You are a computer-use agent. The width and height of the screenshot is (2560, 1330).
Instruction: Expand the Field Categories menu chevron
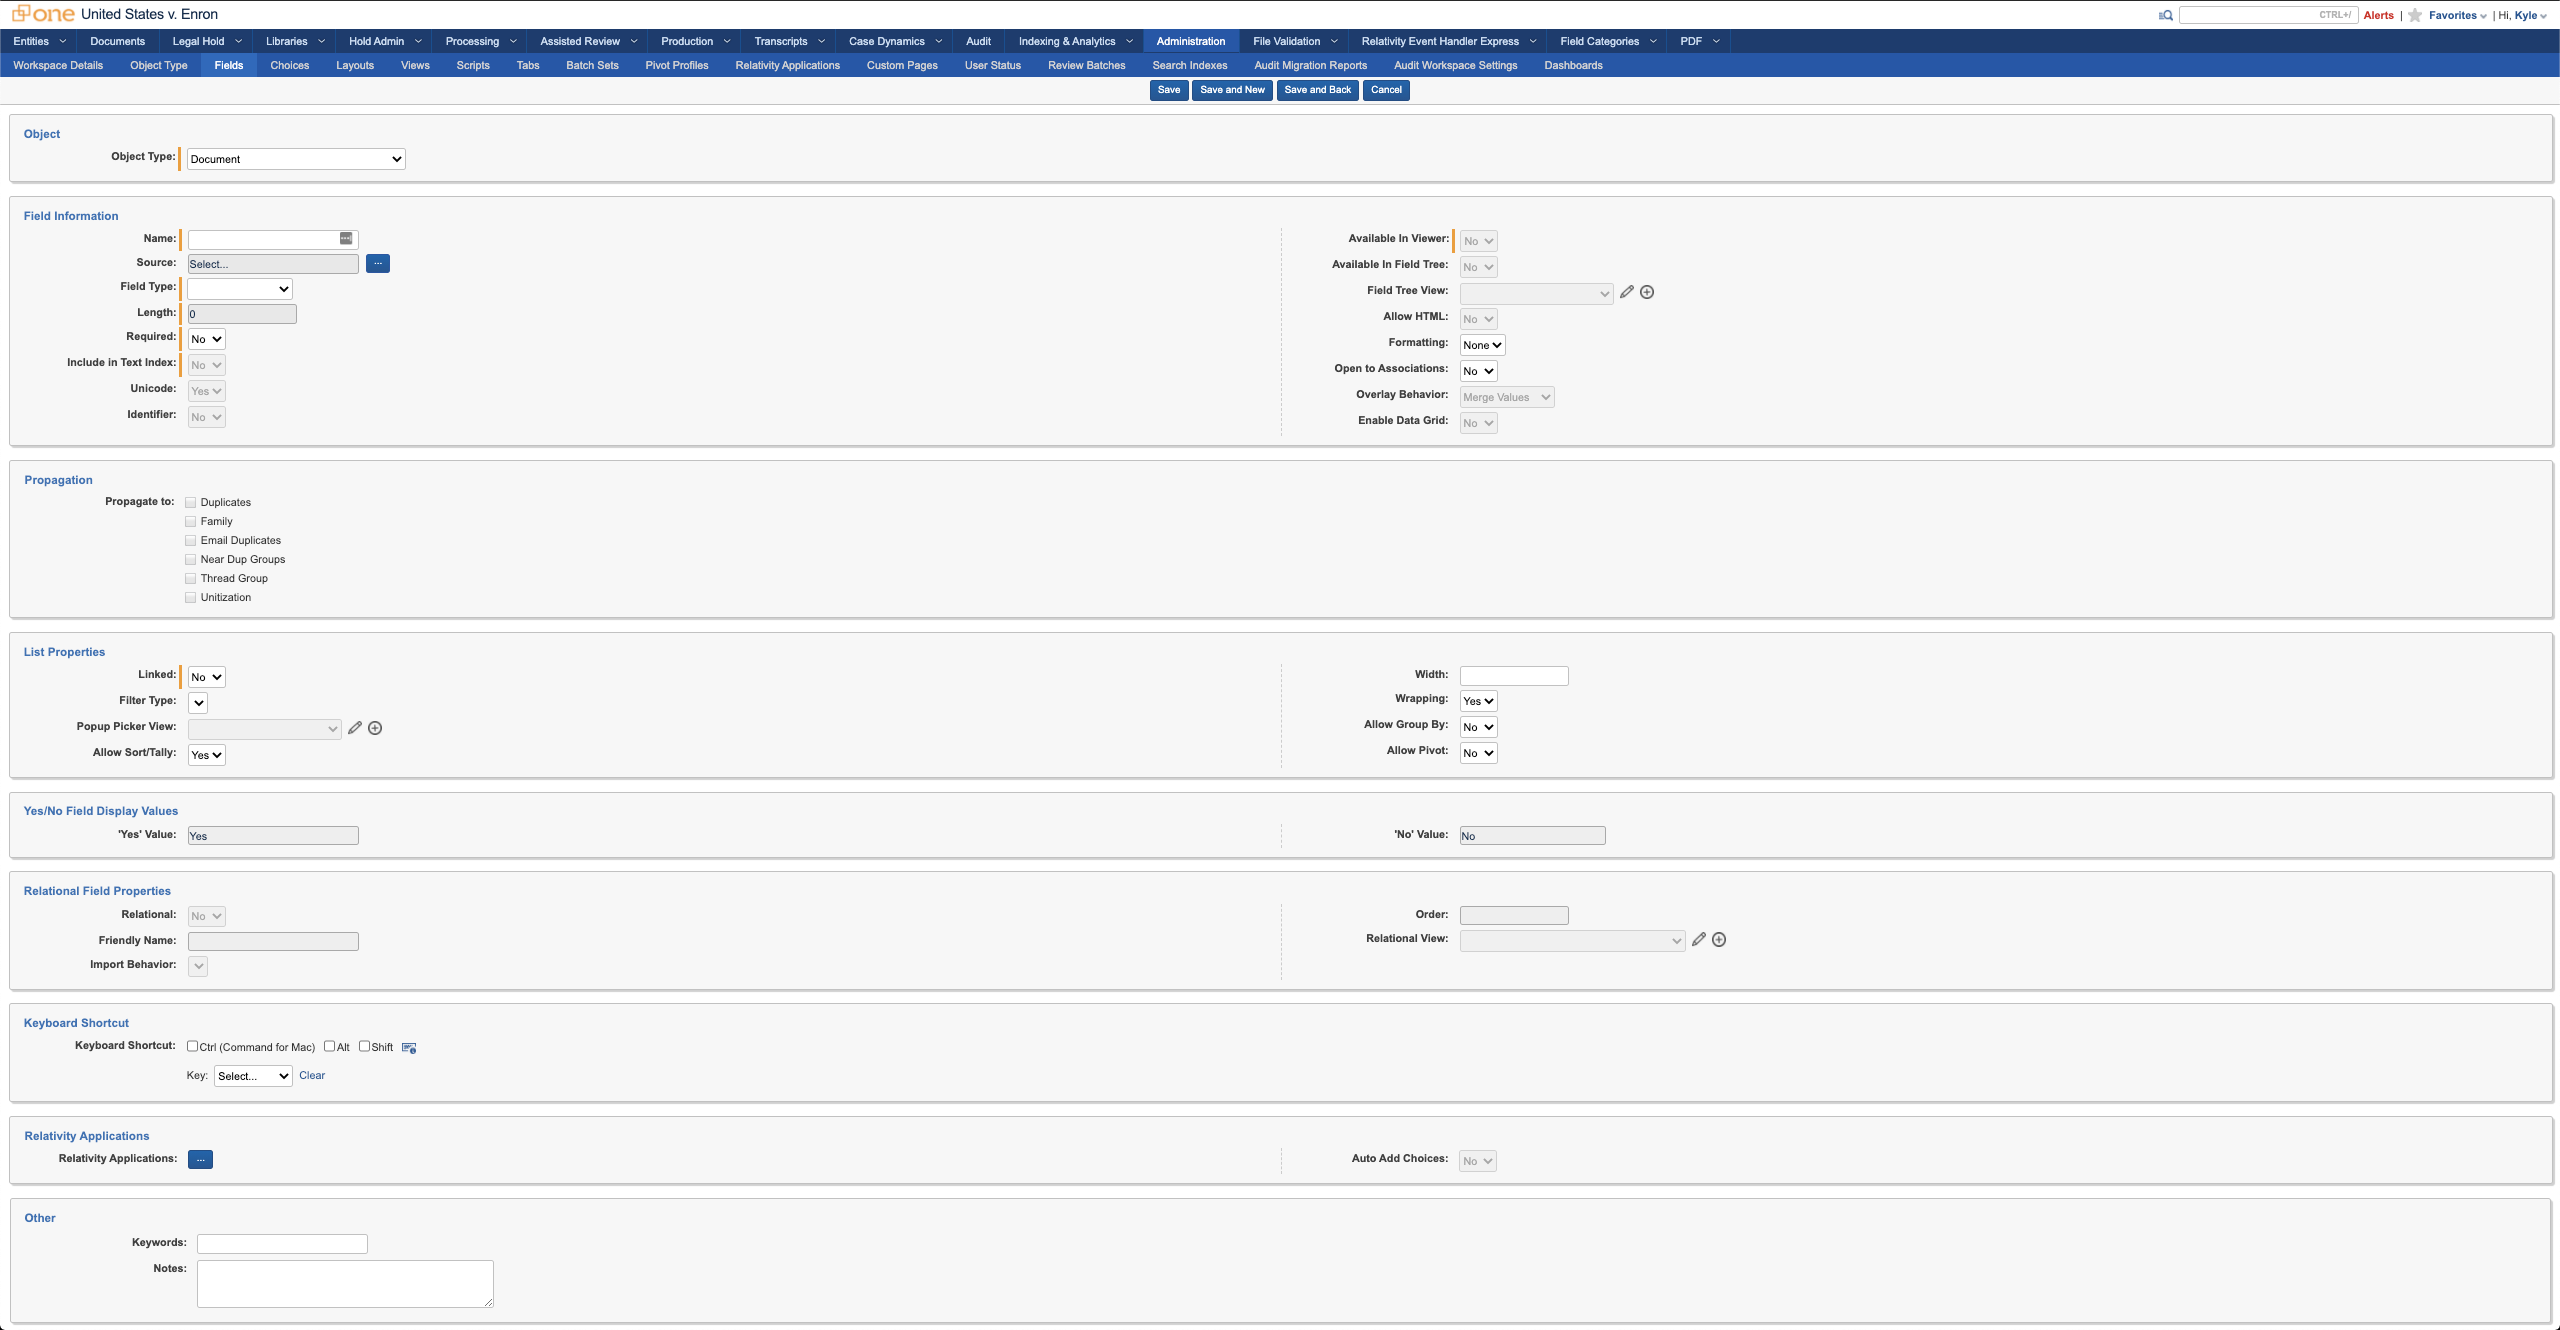click(x=1654, y=41)
